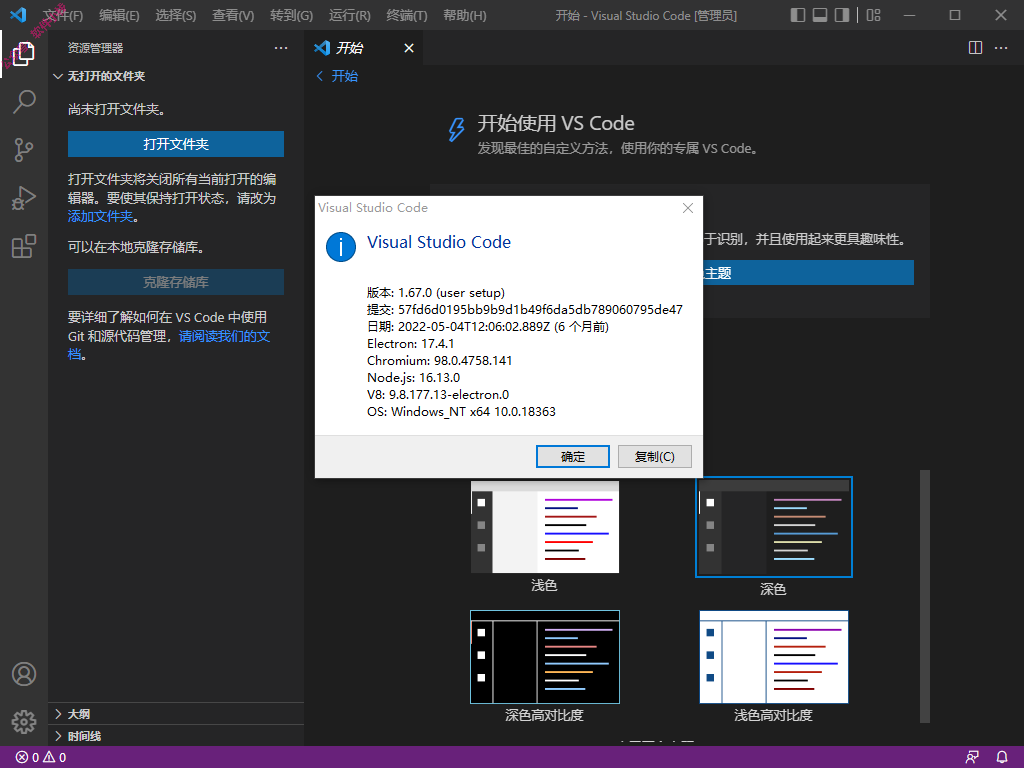Viewport: 1024px width, 768px height.
Task: Open the Accounts menu icon
Action: pyautogui.click(x=24, y=674)
